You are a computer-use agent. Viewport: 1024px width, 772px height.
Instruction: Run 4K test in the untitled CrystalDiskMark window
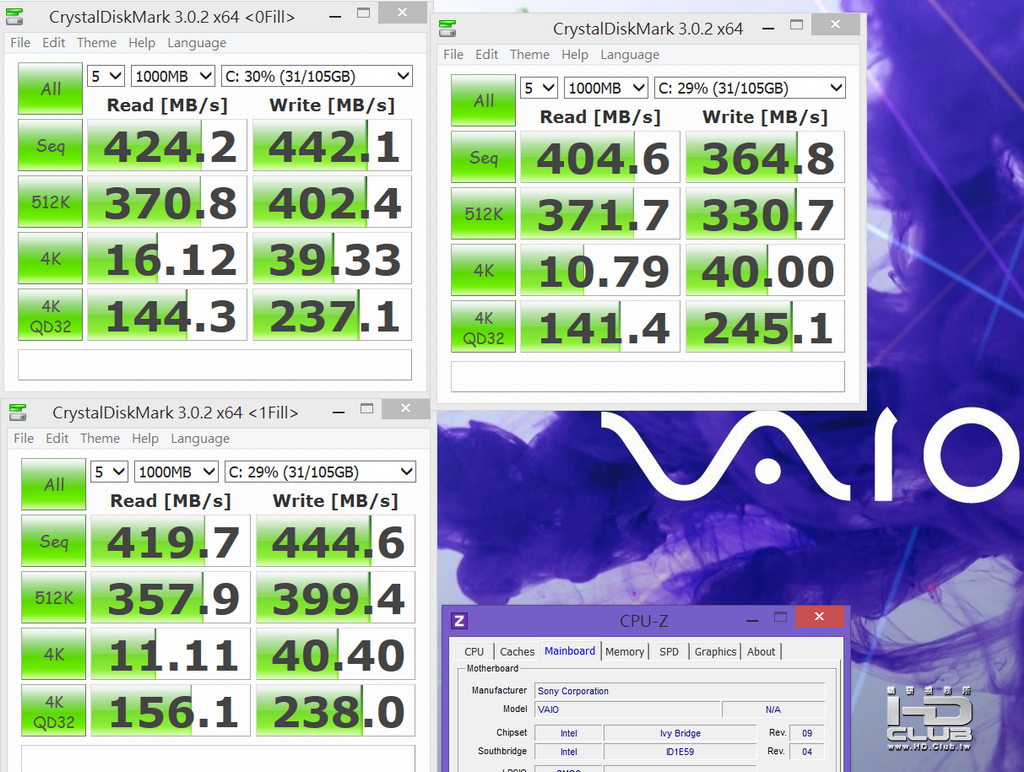(483, 270)
